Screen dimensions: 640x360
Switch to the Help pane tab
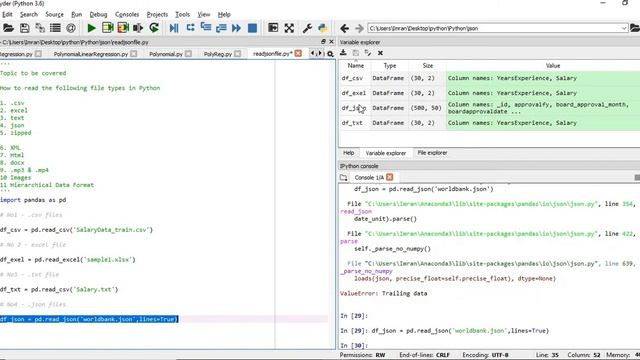point(348,153)
